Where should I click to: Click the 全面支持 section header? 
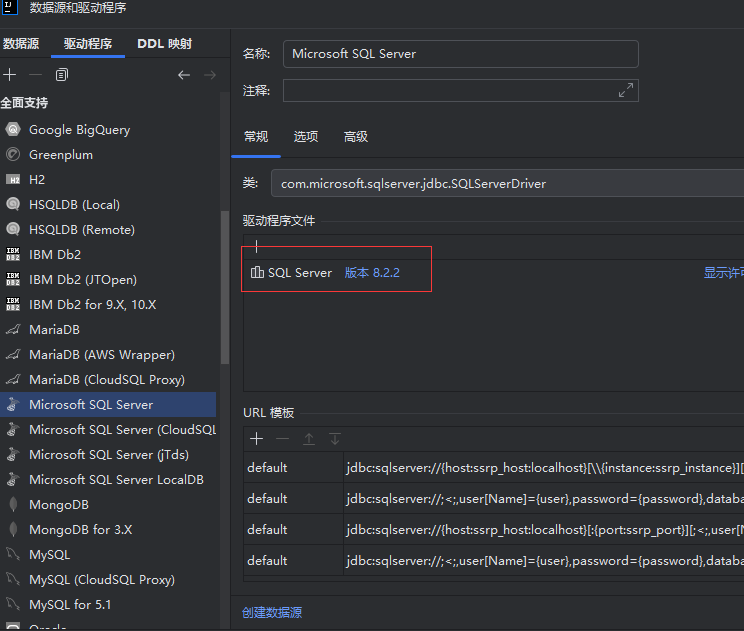[24, 102]
